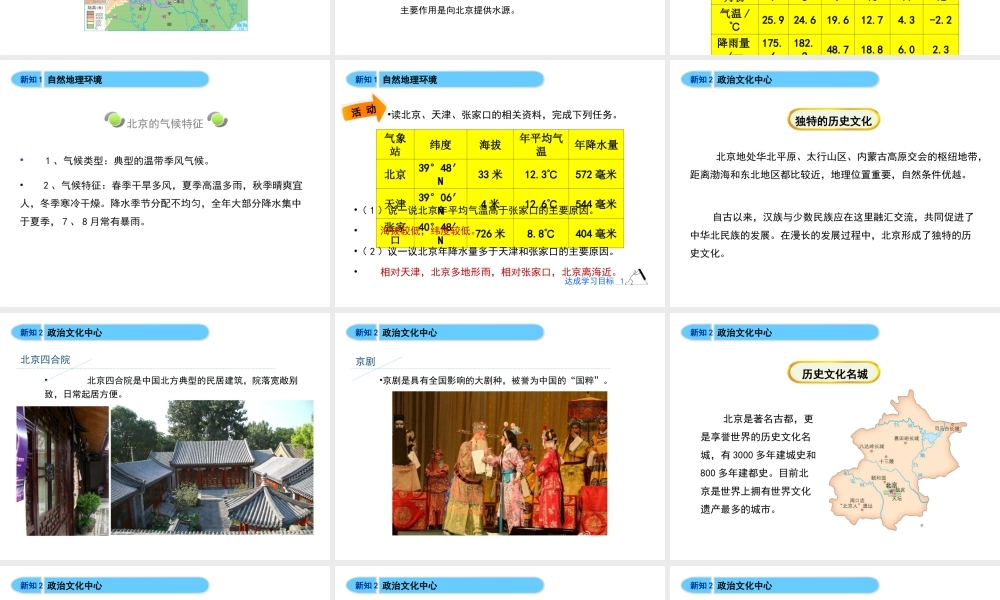The image size is (1000, 600).
Task: Click the 404 毫米 table cell
Action: coord(596,233)
